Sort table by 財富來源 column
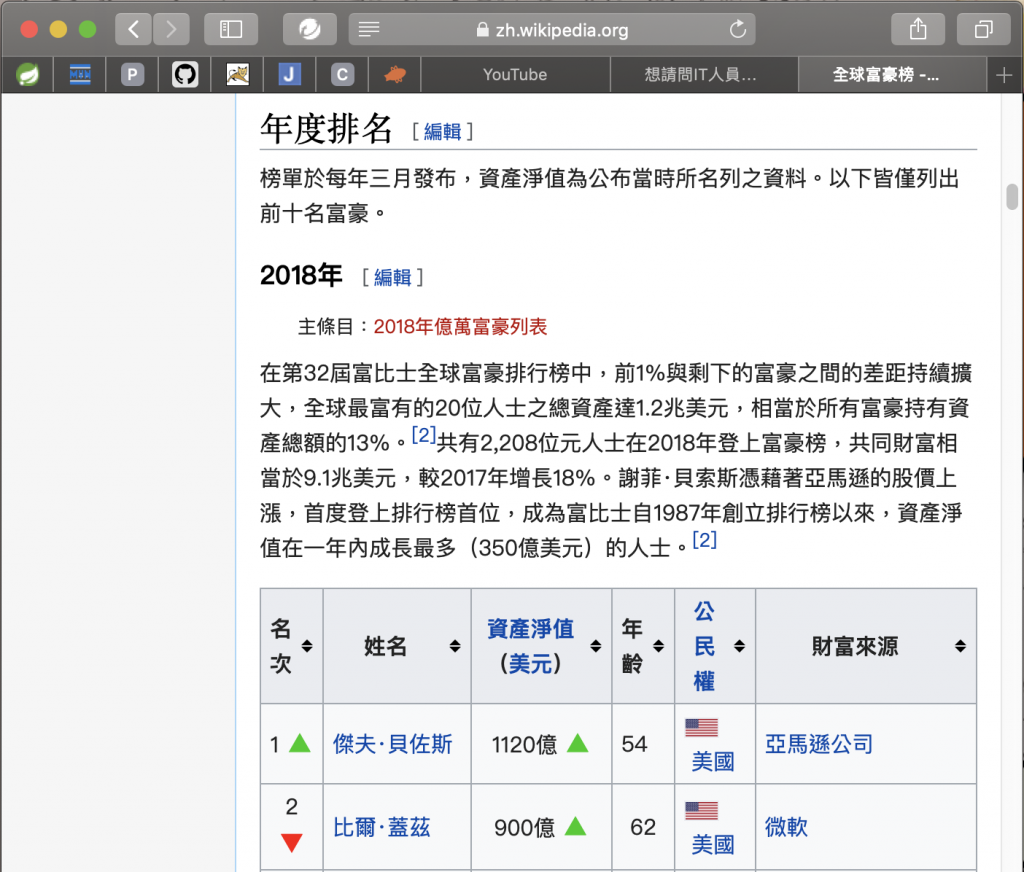The height and width of the screenshot is (872, 1024). tap(960, 646)
